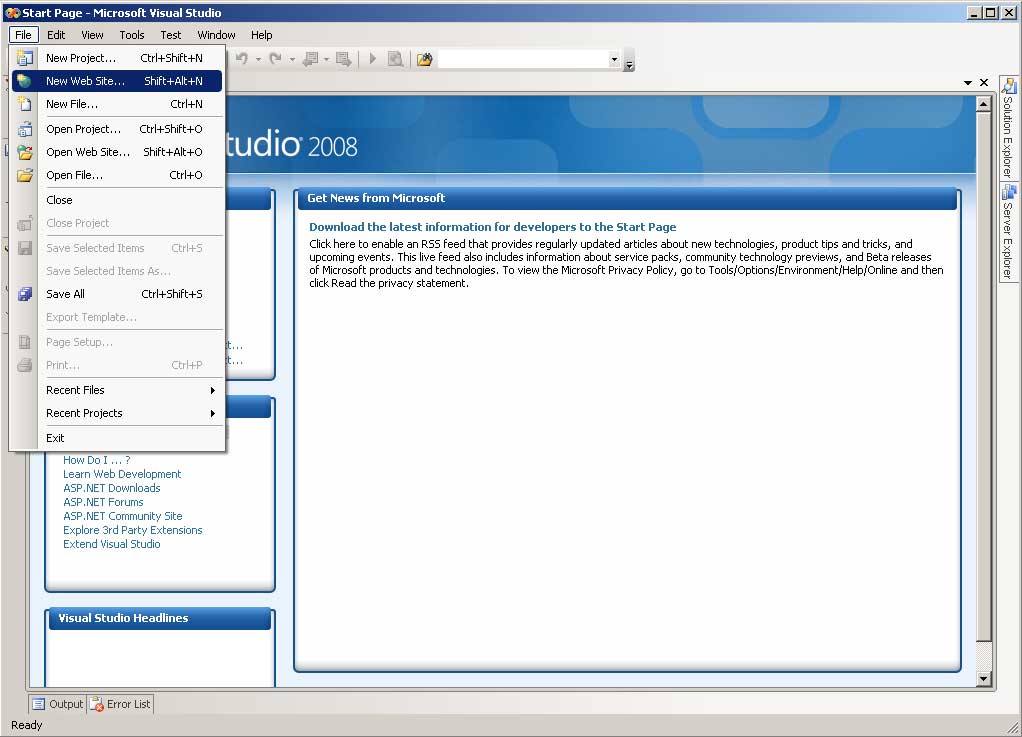Open the ASP.NET Forums link
Viewport: 1022px width, 737px height.
click(x=103, y=502)
